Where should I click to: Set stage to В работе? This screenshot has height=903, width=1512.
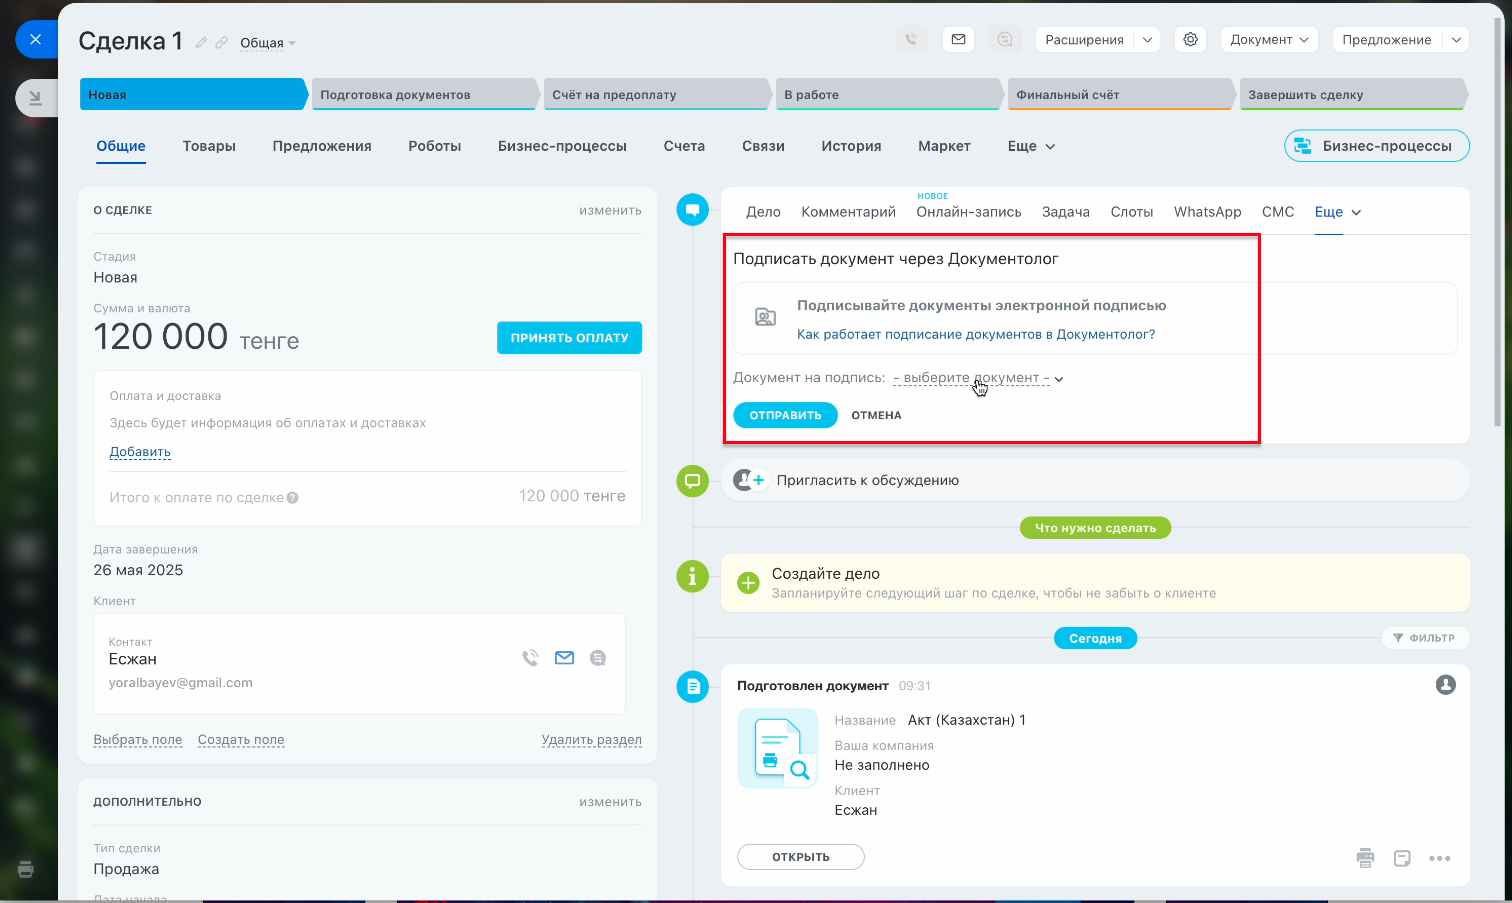tap(889, 94)
